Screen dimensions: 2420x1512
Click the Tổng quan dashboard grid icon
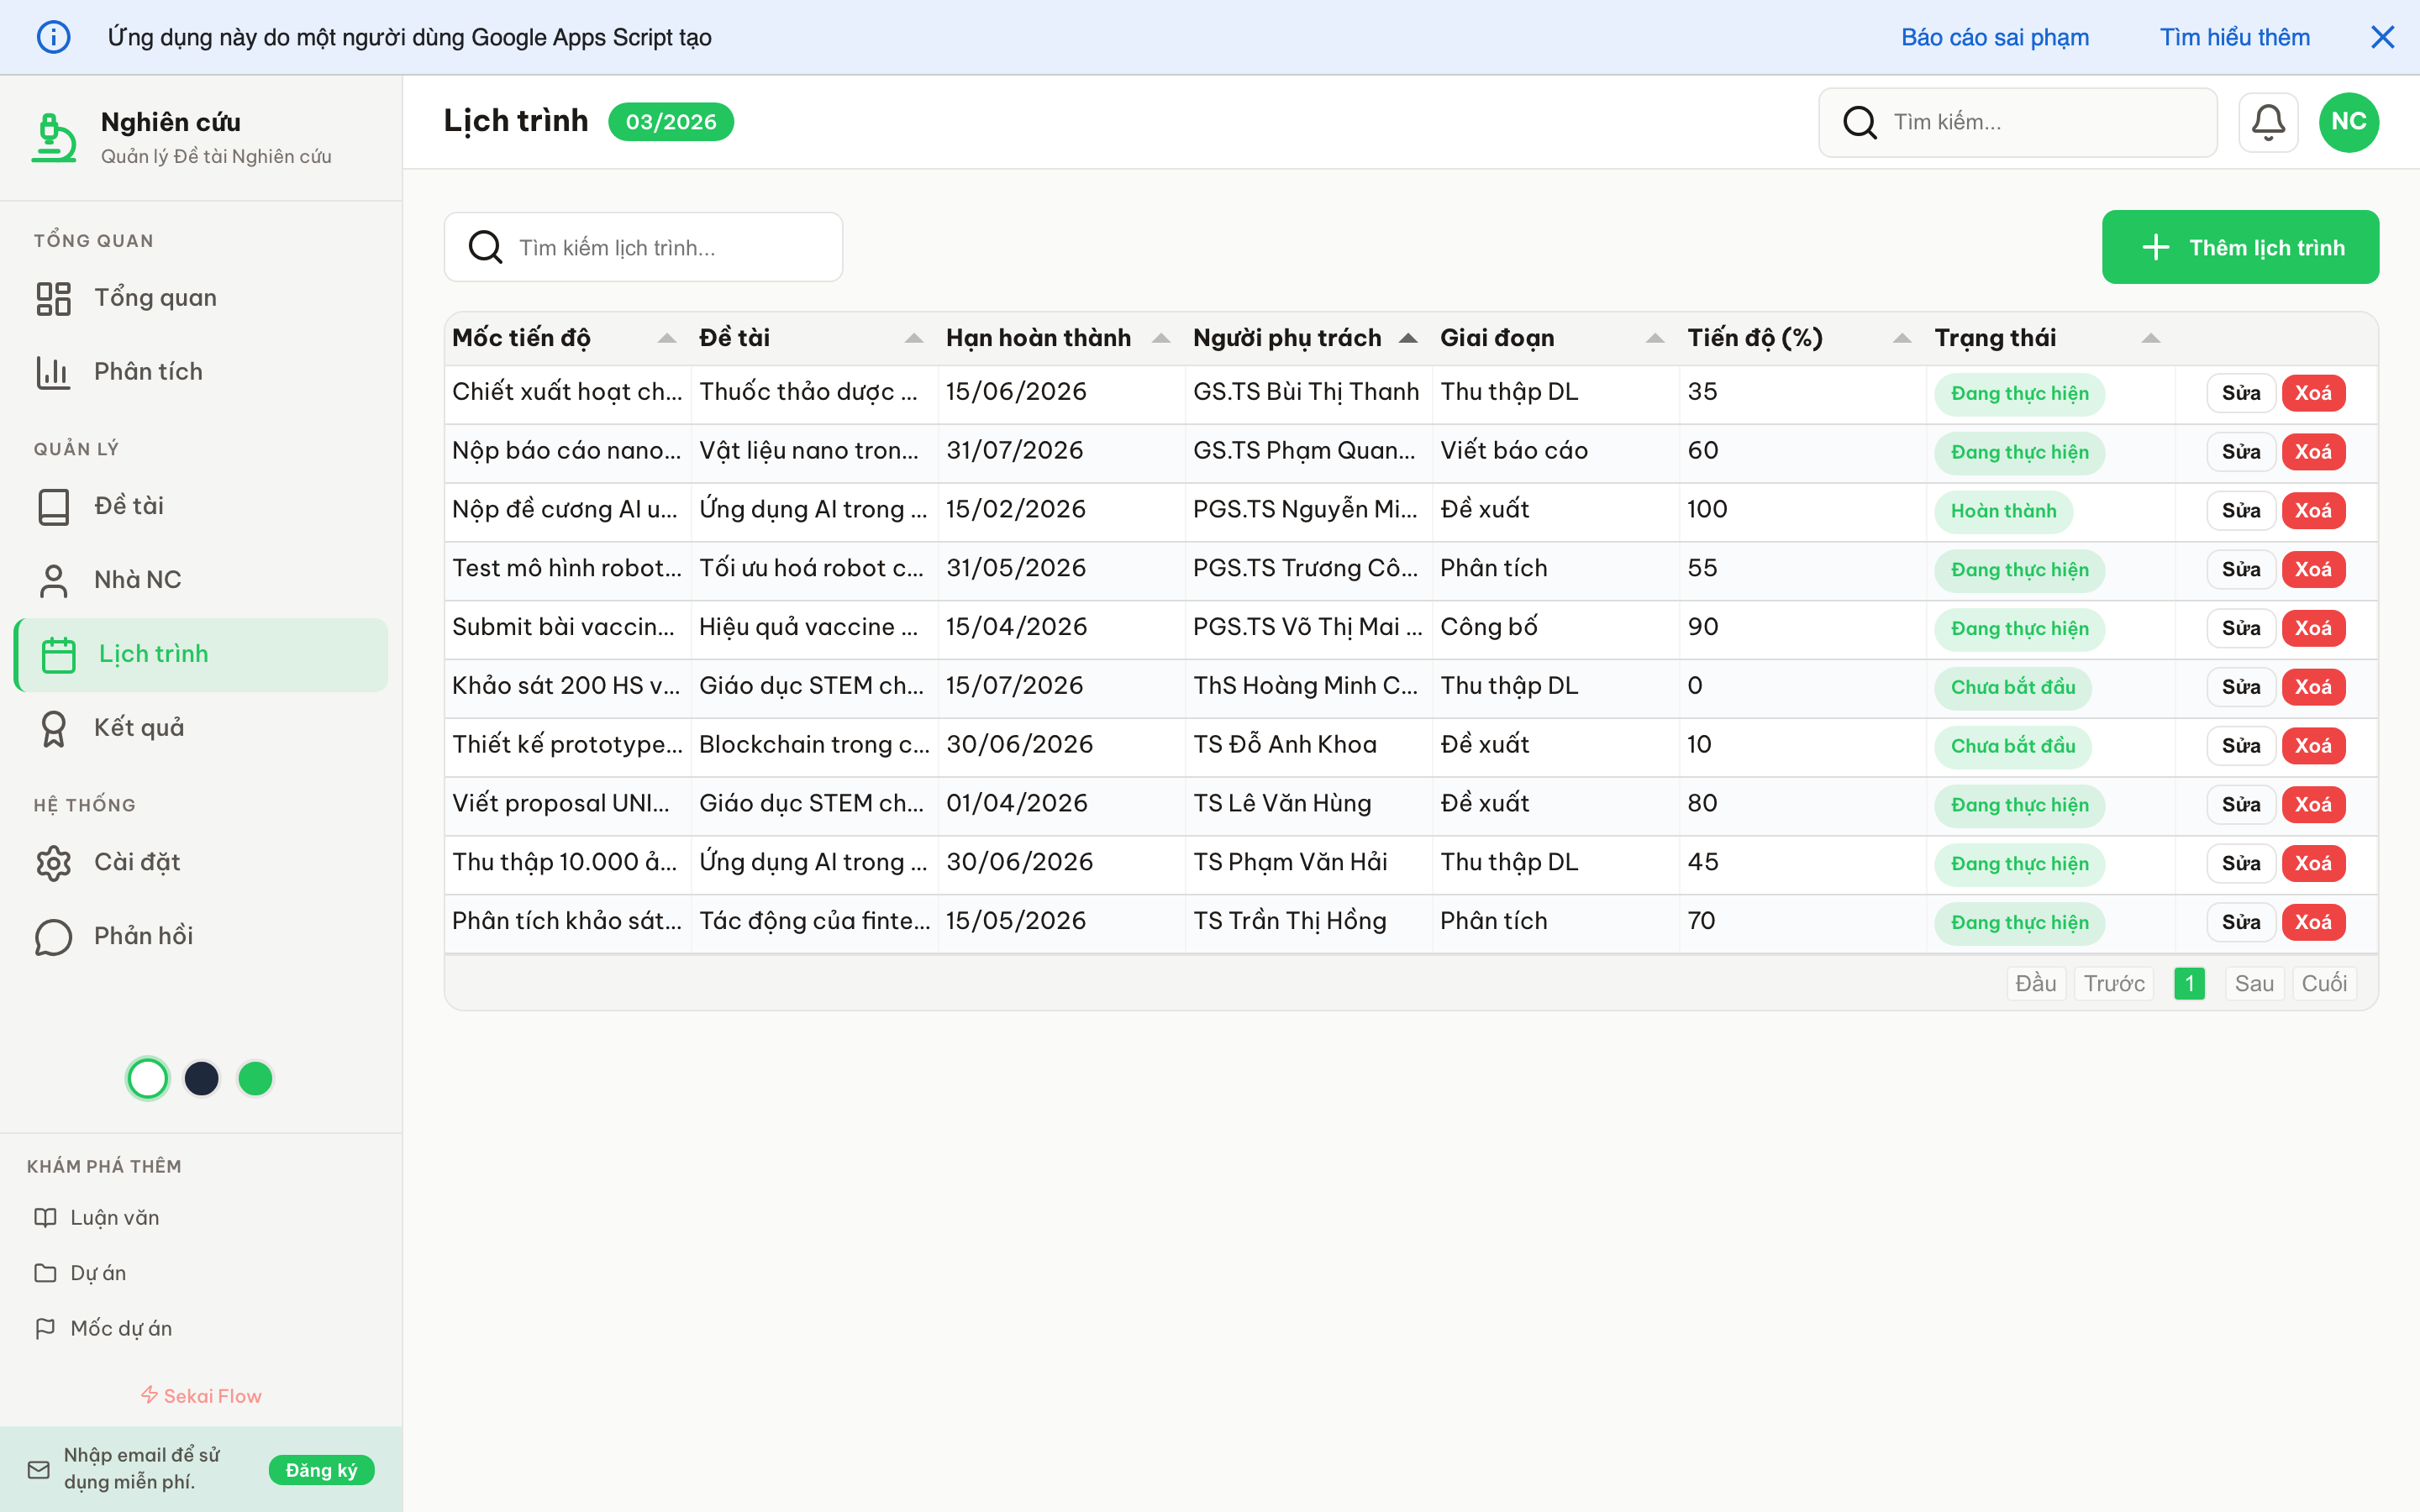(x=53, y=297)
